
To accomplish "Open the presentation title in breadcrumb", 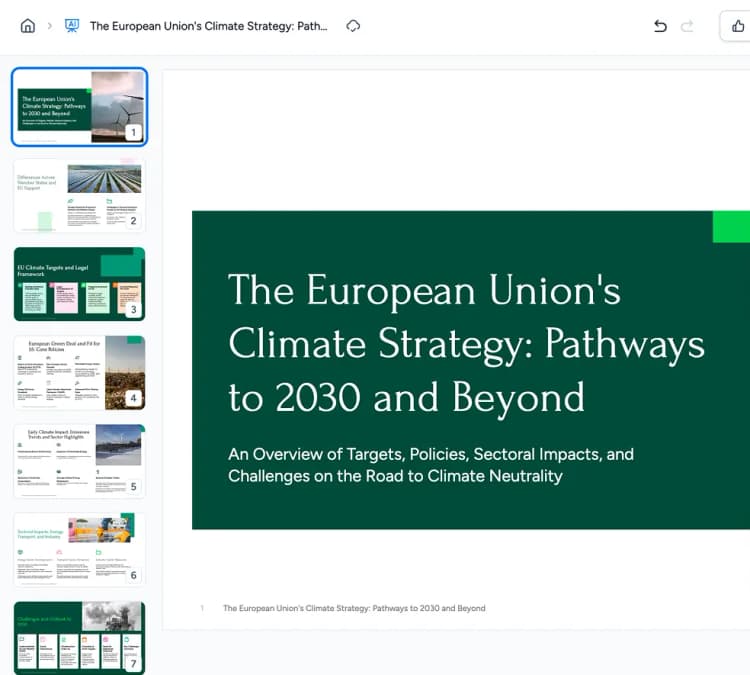I will point(209,26).
